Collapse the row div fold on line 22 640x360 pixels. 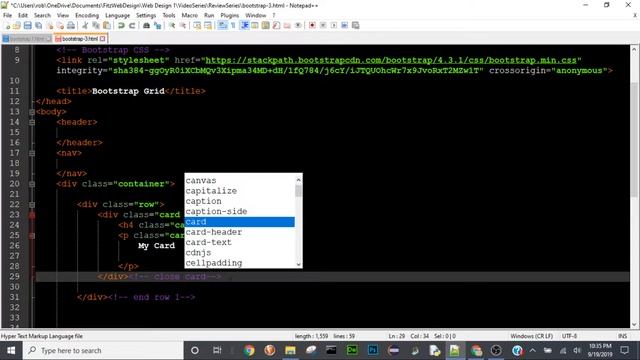(32, 204)
